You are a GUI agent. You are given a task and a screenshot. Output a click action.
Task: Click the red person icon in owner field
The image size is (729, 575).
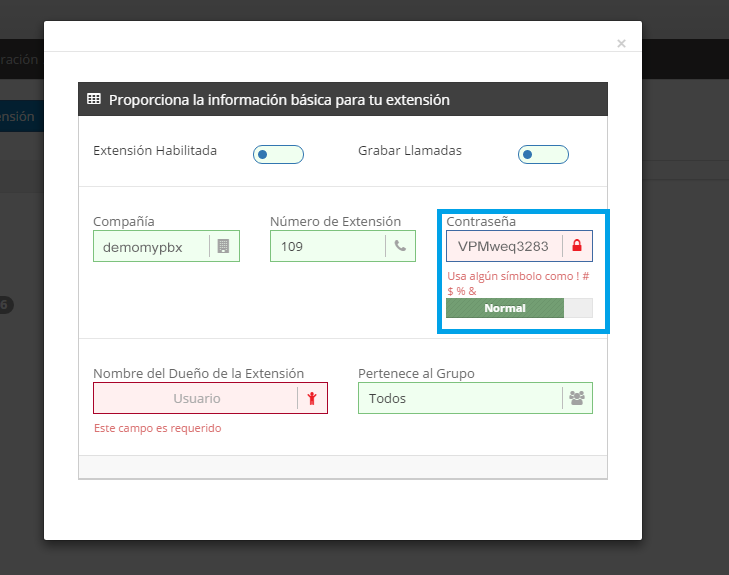312,398
